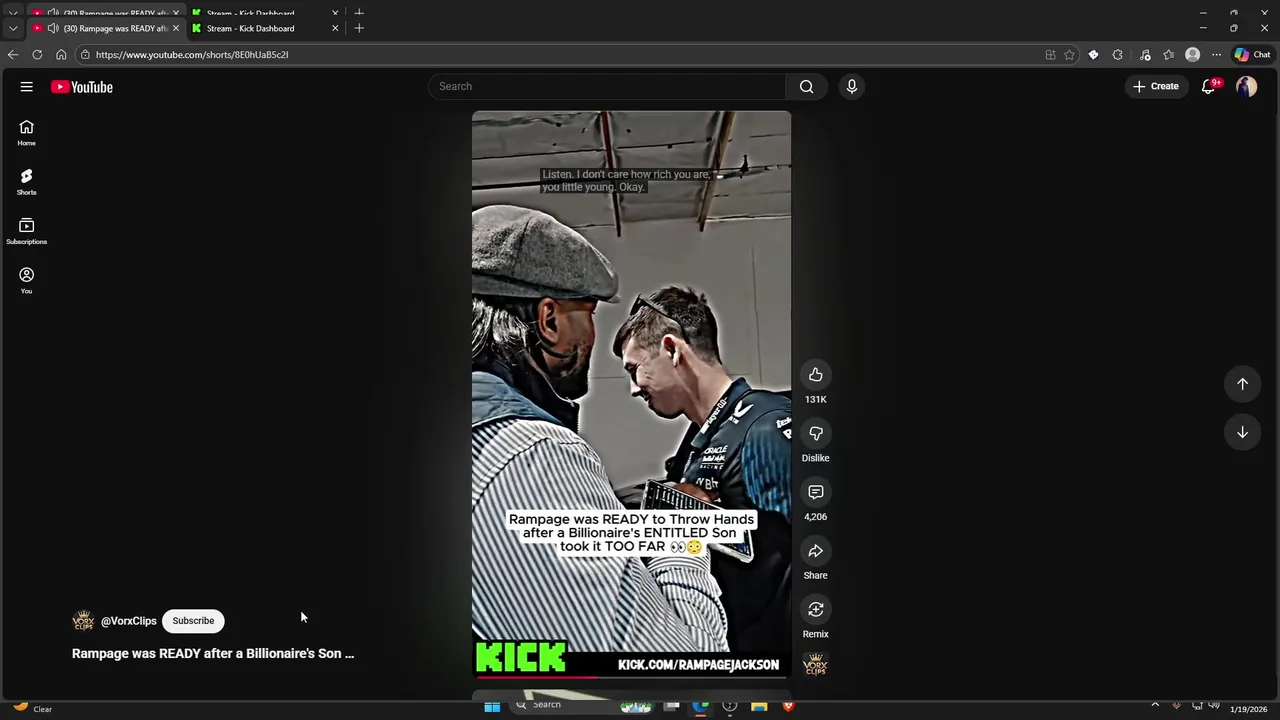Viewport: 1280px width, 720px height.
Task: Expand the tab actions chevron dropdown
Action: click(x=13, y=28)
